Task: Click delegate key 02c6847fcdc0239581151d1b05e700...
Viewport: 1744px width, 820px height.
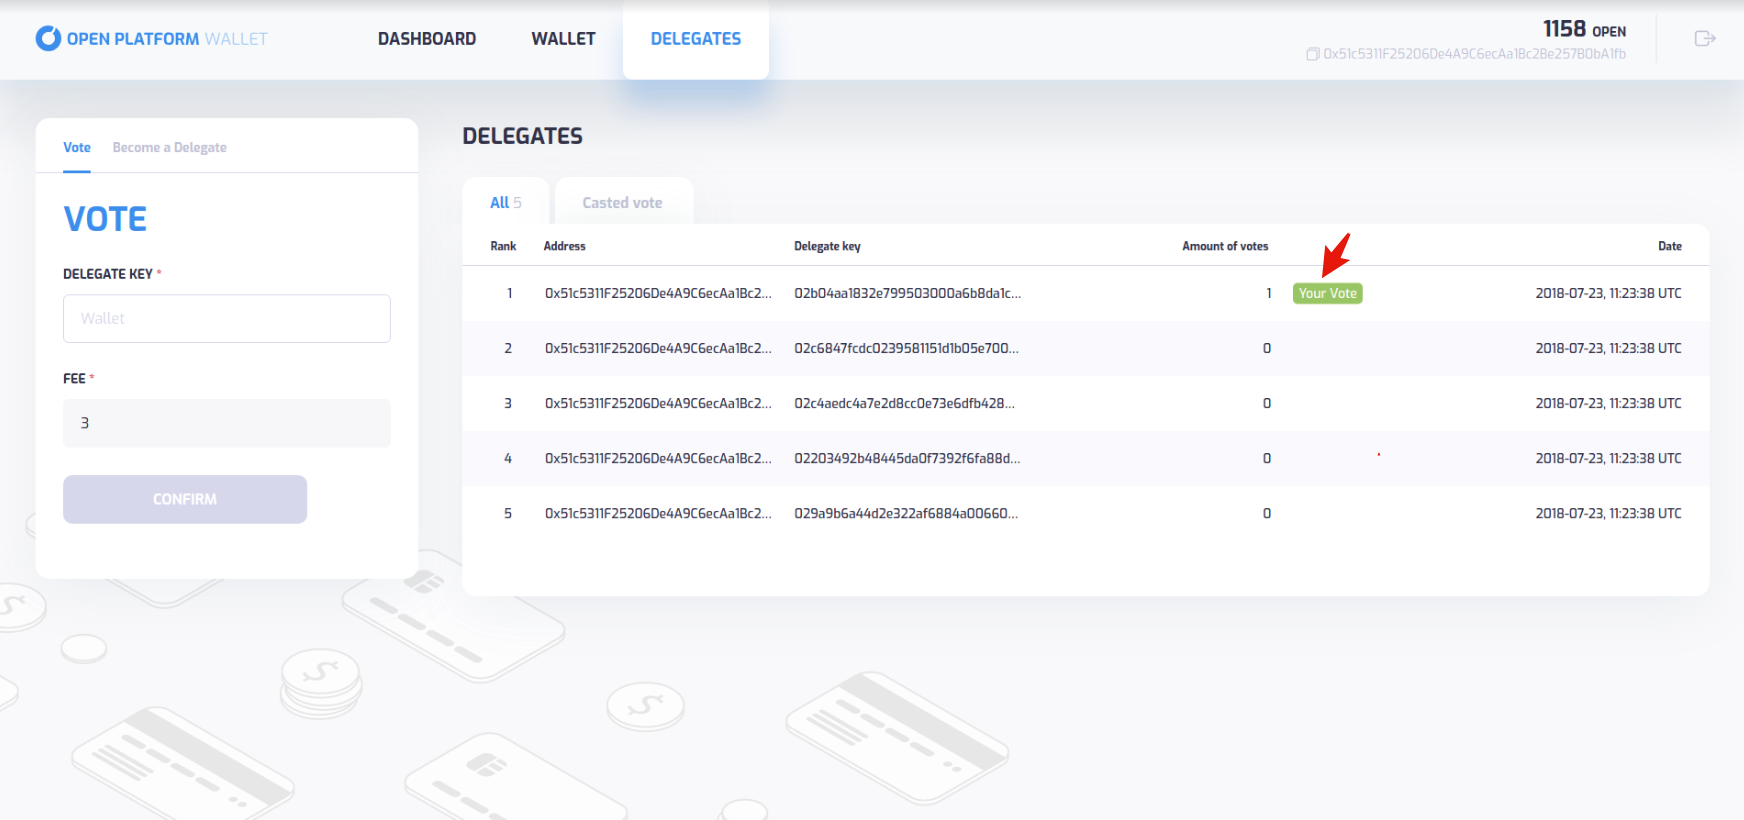Action: (906, 348)
